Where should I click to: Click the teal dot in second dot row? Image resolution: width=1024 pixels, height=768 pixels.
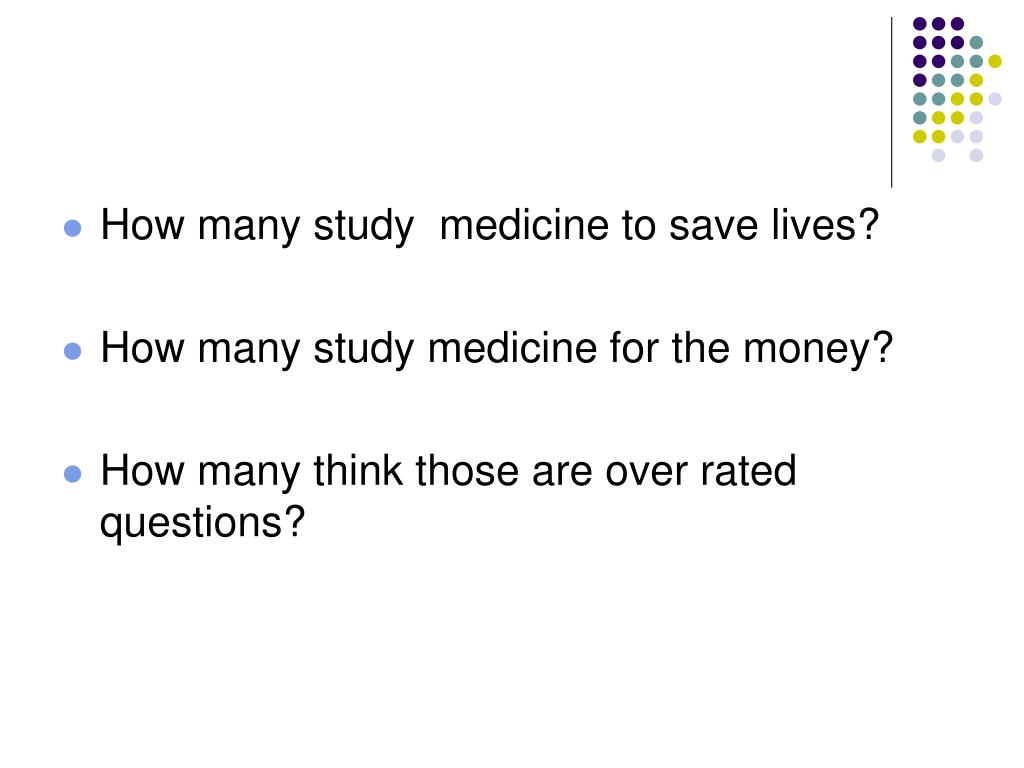(976, 42)
